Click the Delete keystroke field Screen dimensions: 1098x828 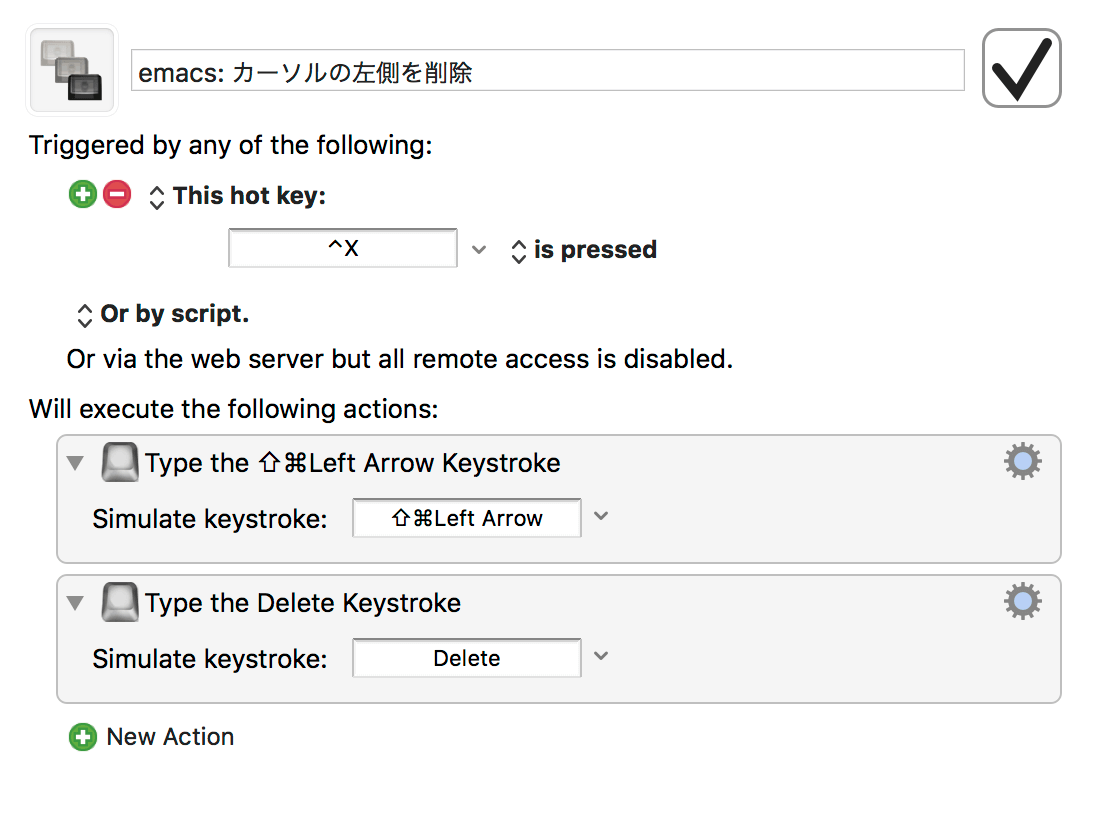(x=467, y=658)
